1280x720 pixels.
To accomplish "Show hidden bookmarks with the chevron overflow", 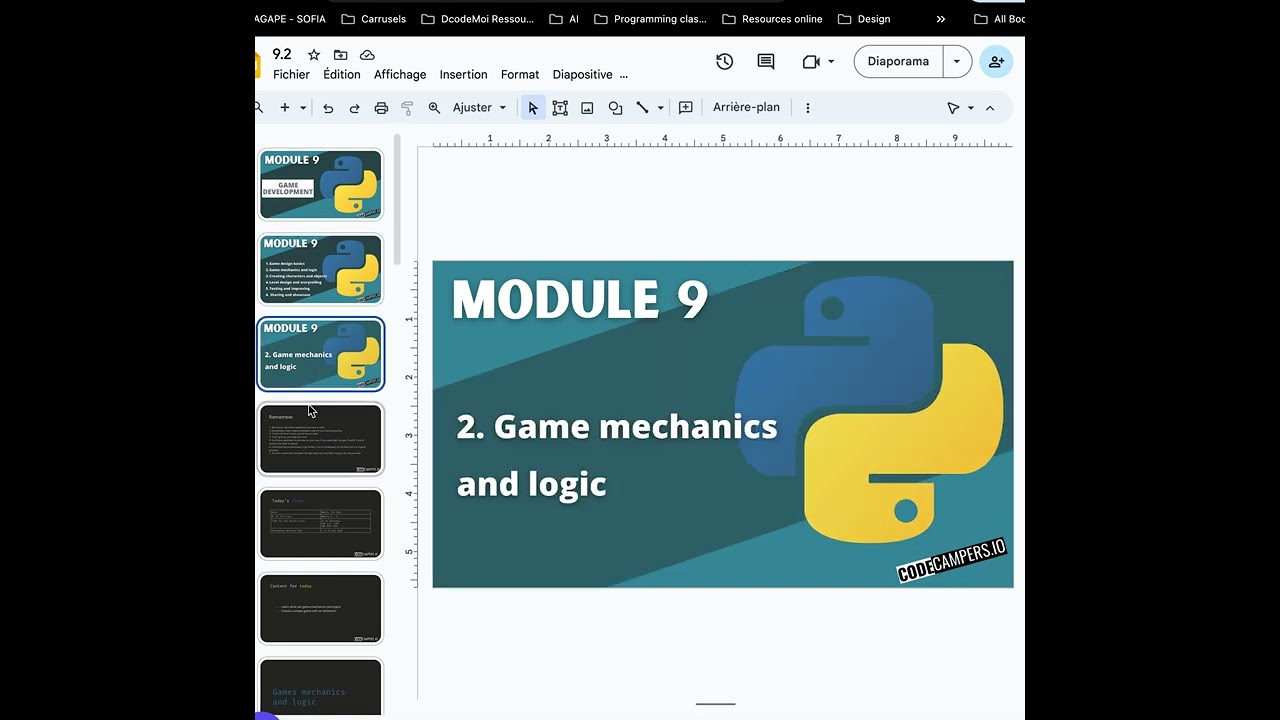I will (x=941, y=19).
